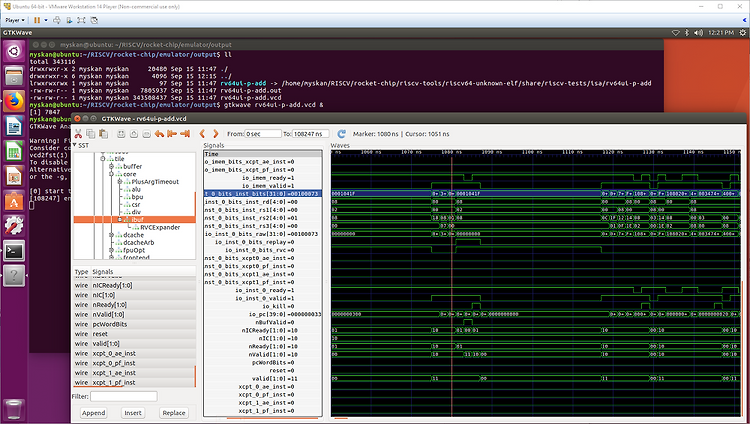Viewport: 750px width, 424px height.
Task: Click the Replace button
Action: (174, 413)
